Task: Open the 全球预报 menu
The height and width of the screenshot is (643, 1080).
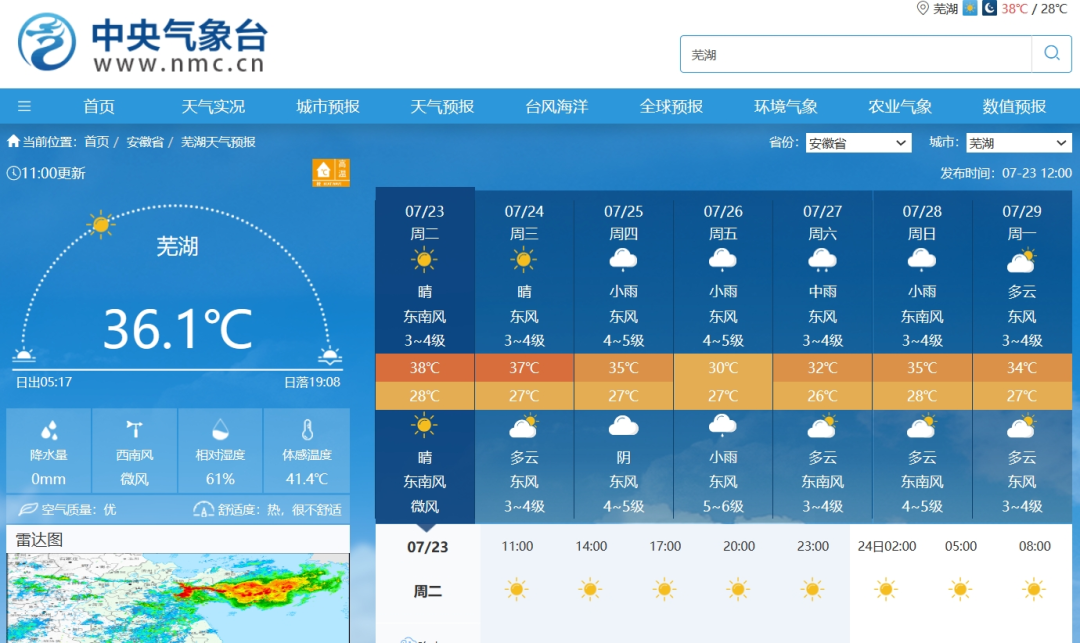Action: 671,106
